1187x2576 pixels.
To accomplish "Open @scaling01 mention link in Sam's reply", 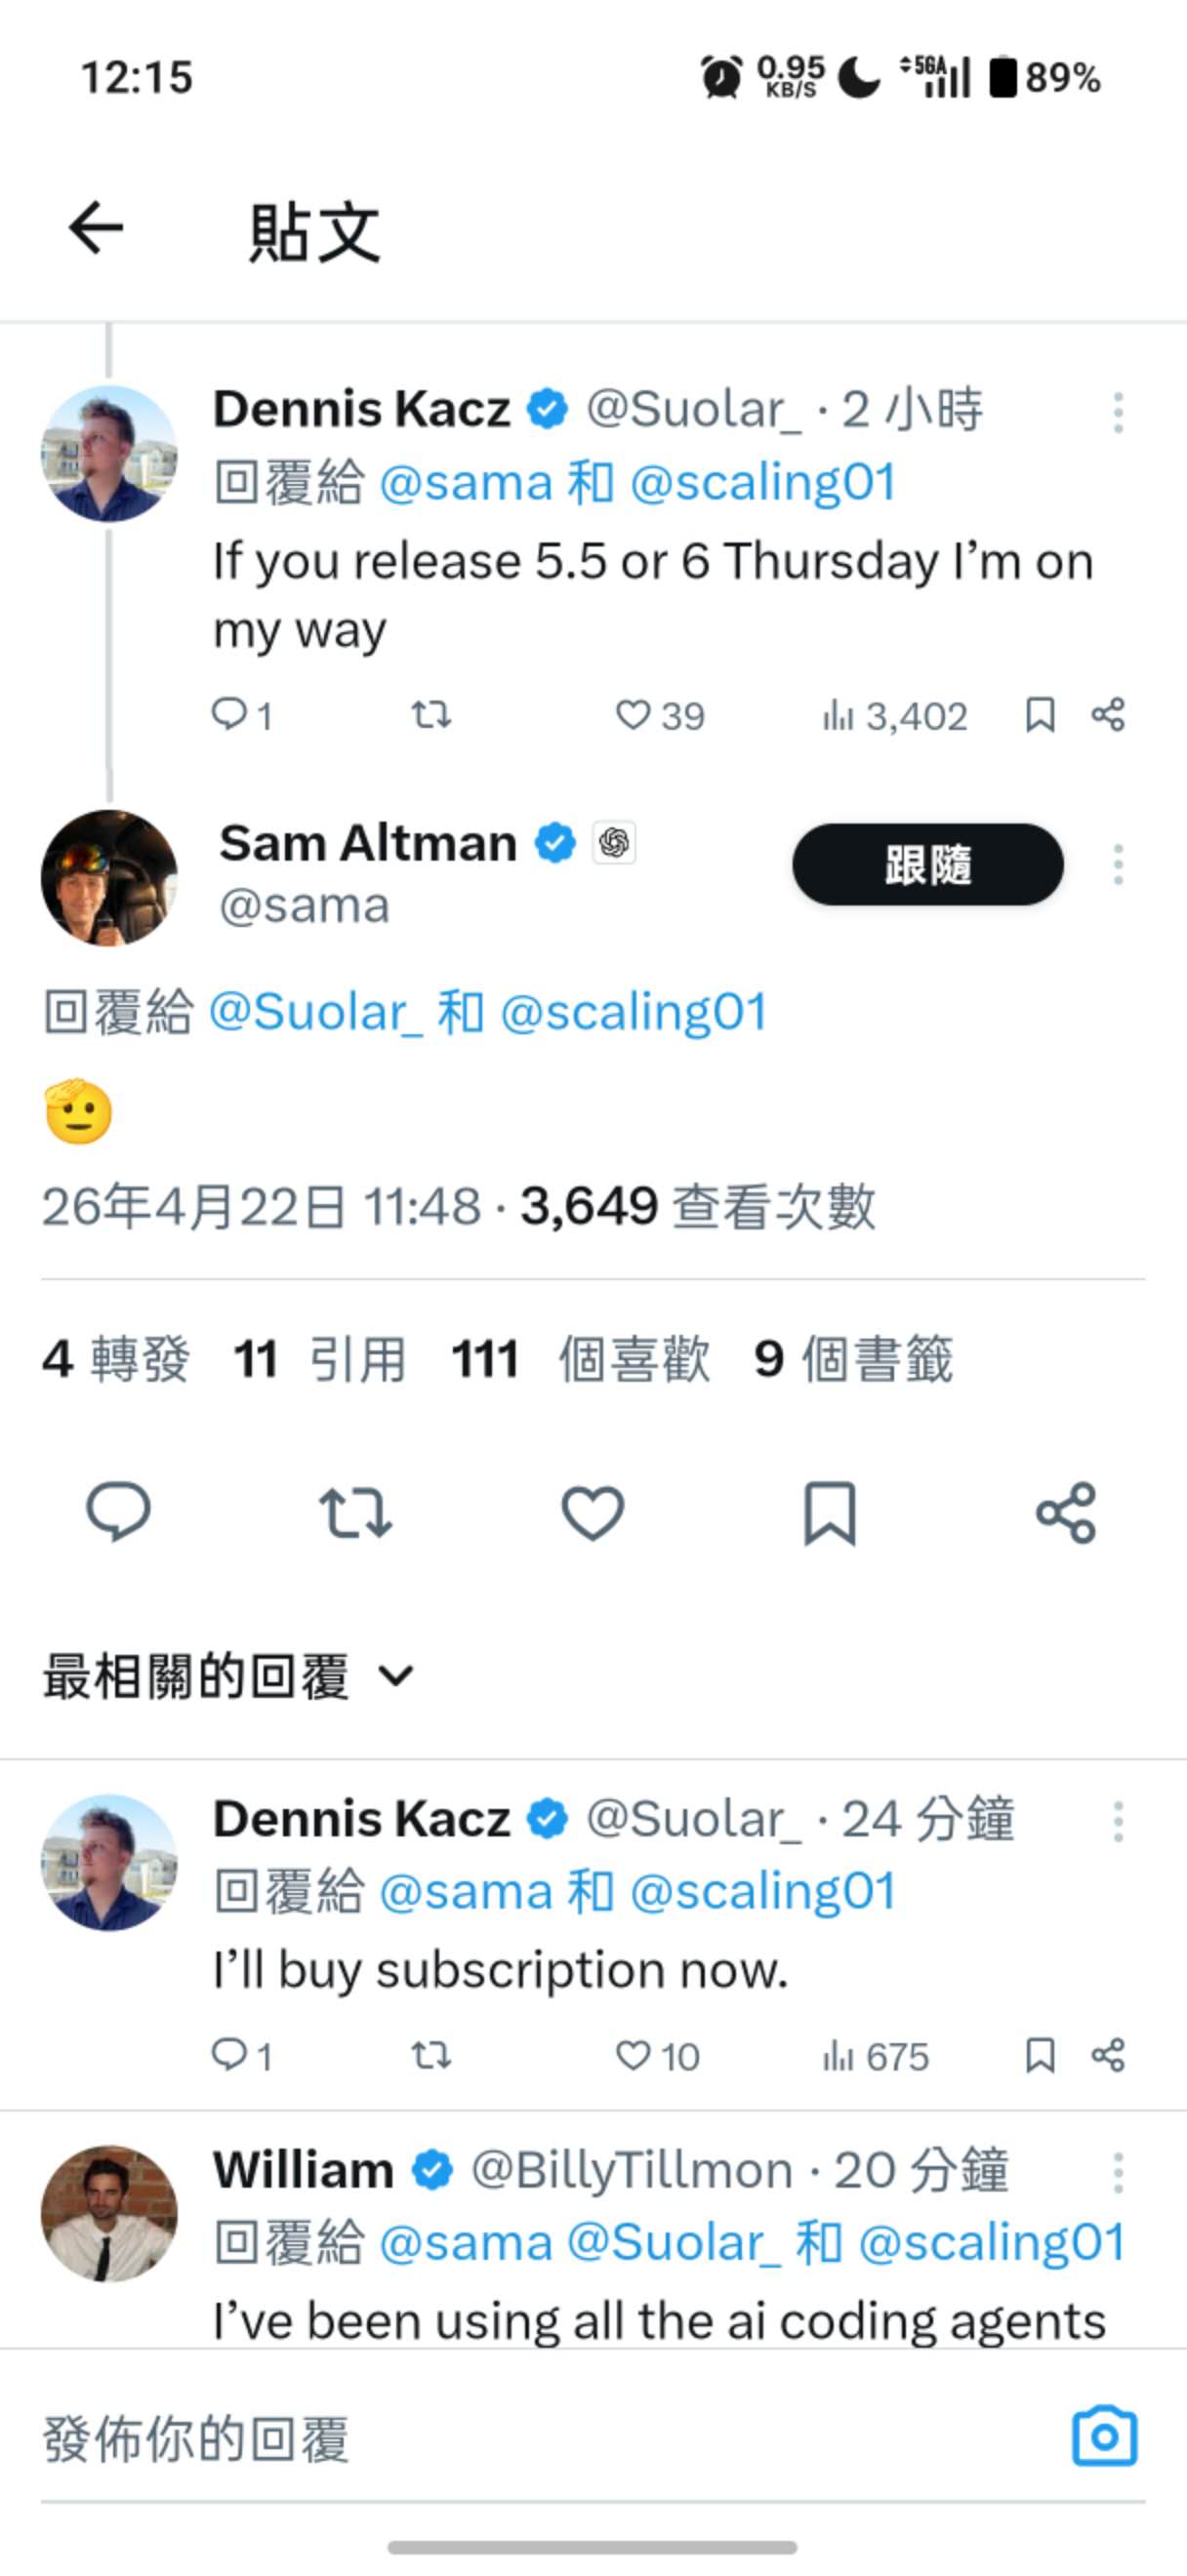I will coord(633,1012).
